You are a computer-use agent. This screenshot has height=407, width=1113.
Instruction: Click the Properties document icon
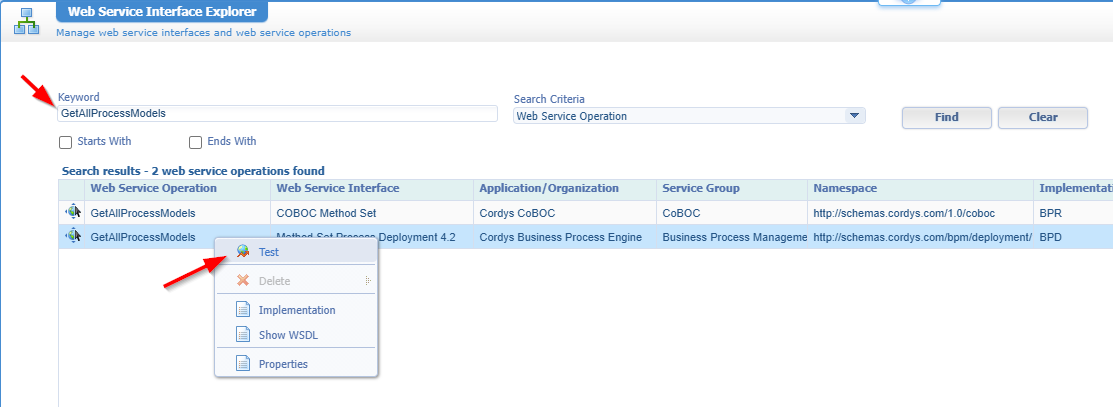tap(242, 364)
